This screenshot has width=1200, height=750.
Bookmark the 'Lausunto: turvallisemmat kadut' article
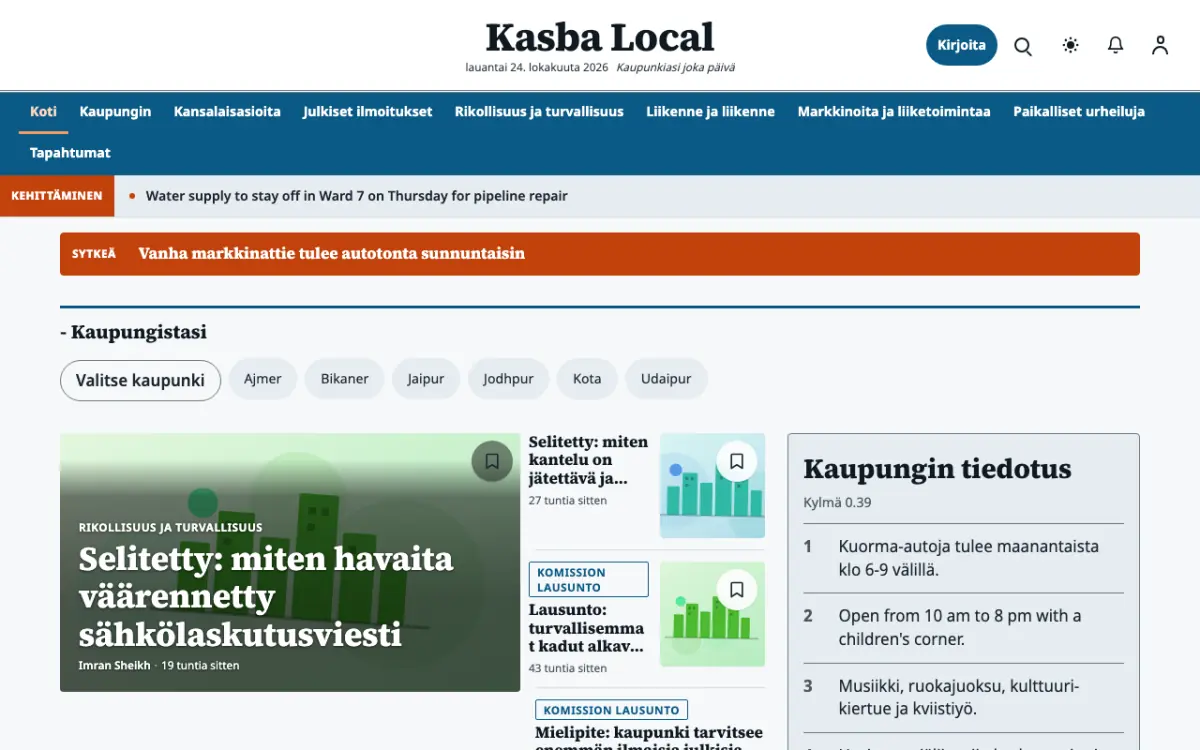pyautogui.click(x=737, y=590)
